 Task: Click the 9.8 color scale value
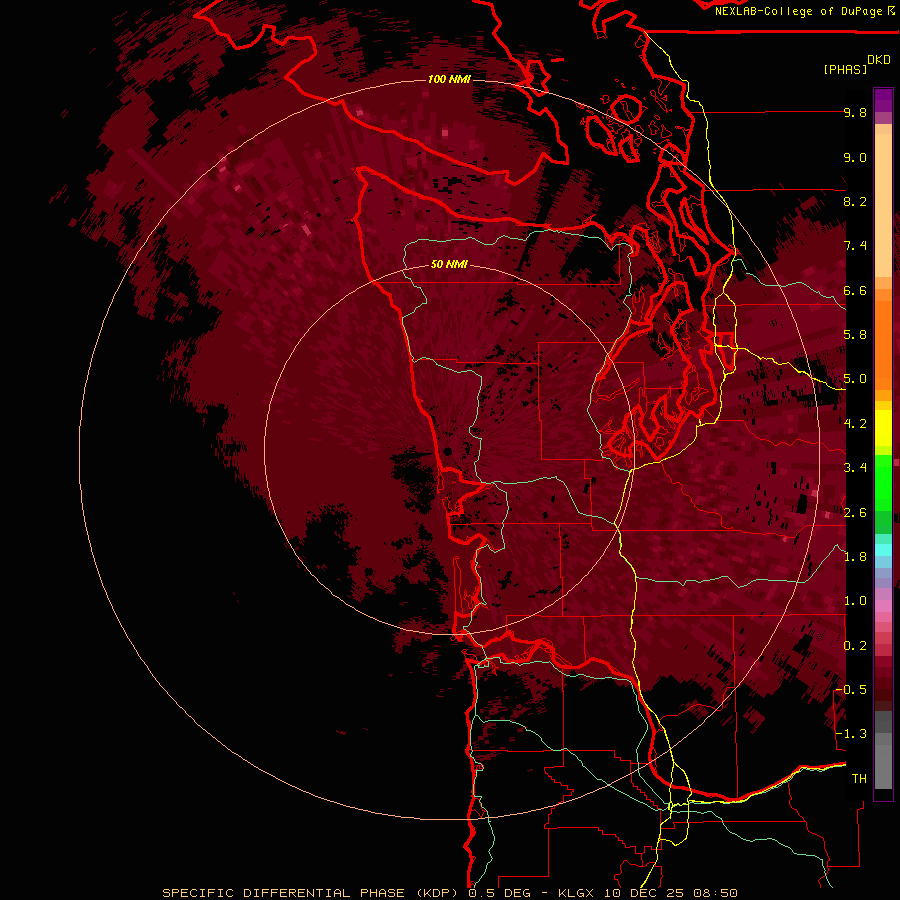pyautogui.click(x=855, y=112)
